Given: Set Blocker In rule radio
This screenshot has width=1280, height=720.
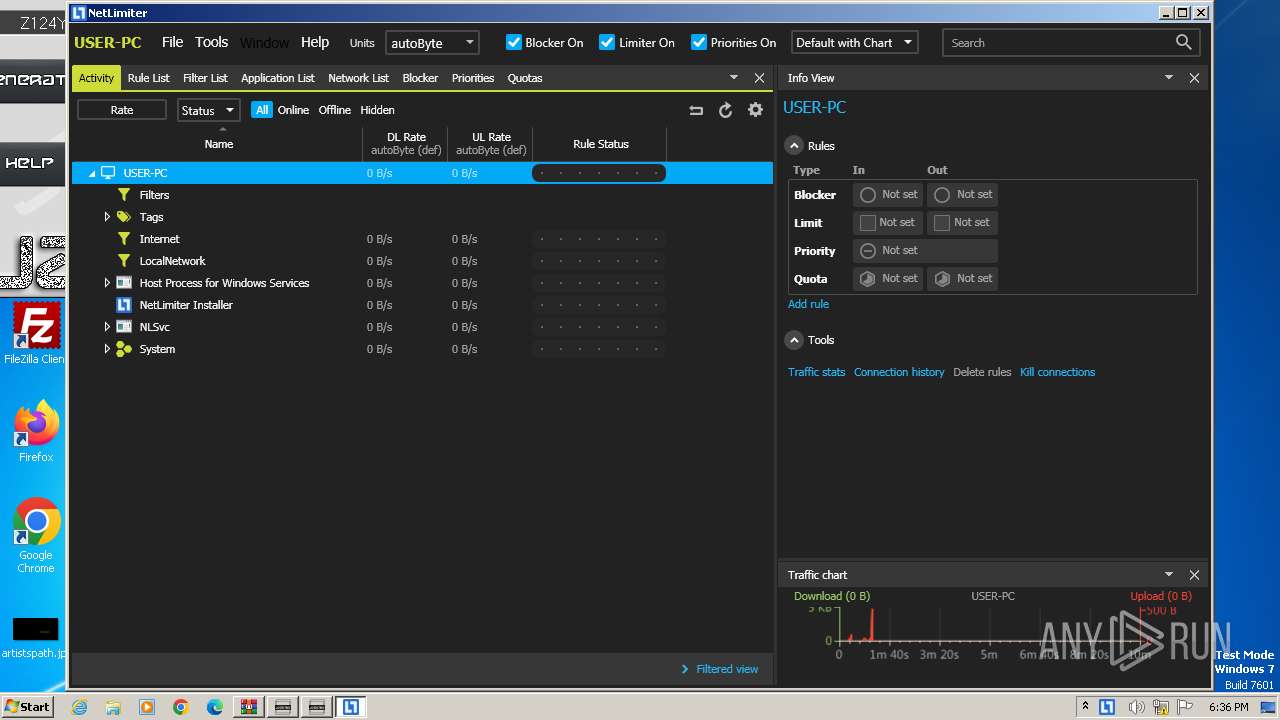Looking at the screenshot, I should coord(868,195).
